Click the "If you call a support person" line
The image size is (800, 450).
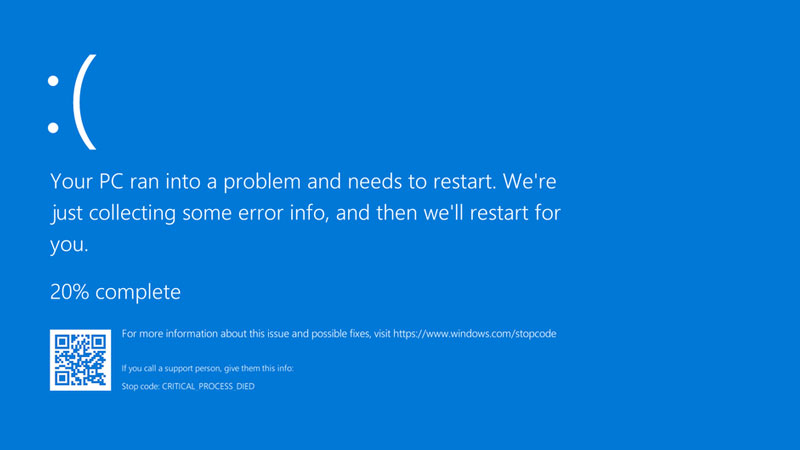(x=207, y=368)
